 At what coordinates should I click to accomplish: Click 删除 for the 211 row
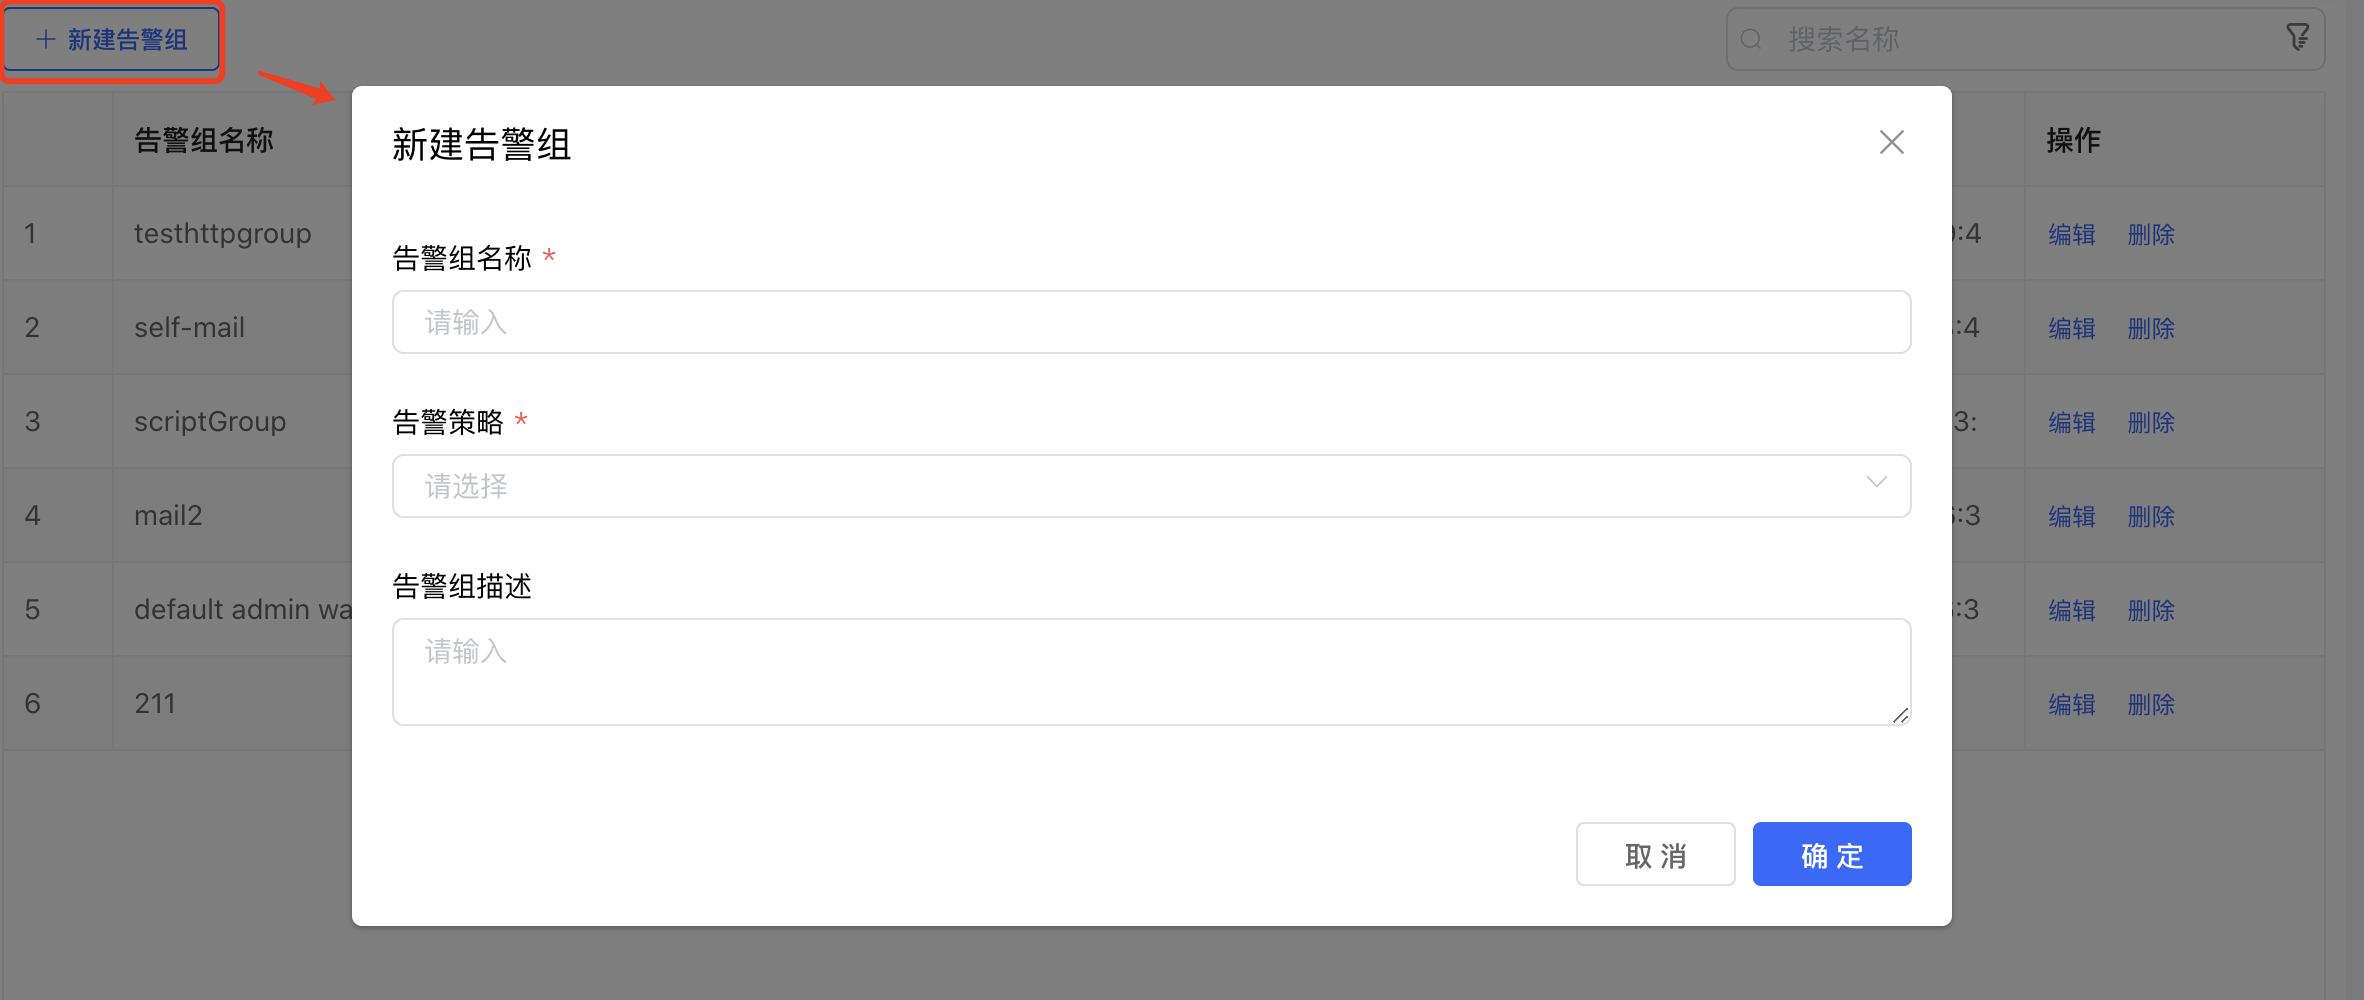coord(2151,705)
